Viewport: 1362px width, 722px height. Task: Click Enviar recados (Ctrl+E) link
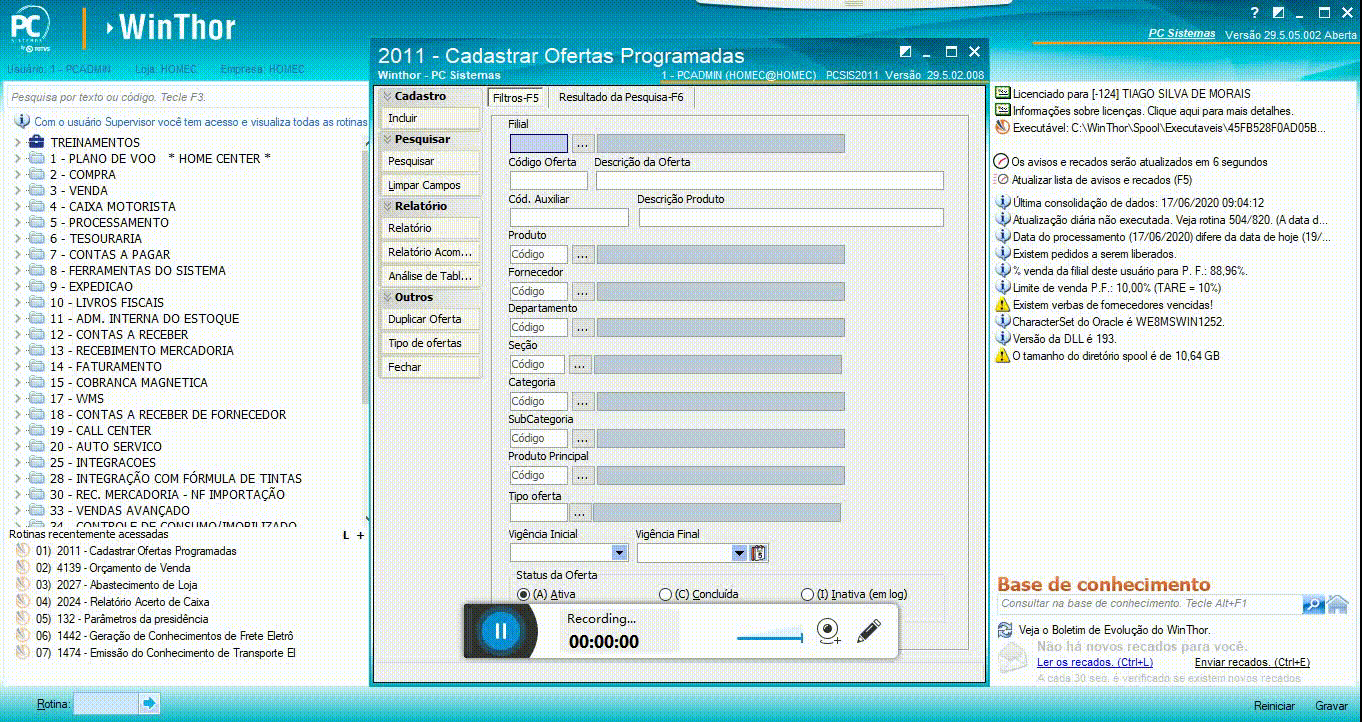[1251, 662]
